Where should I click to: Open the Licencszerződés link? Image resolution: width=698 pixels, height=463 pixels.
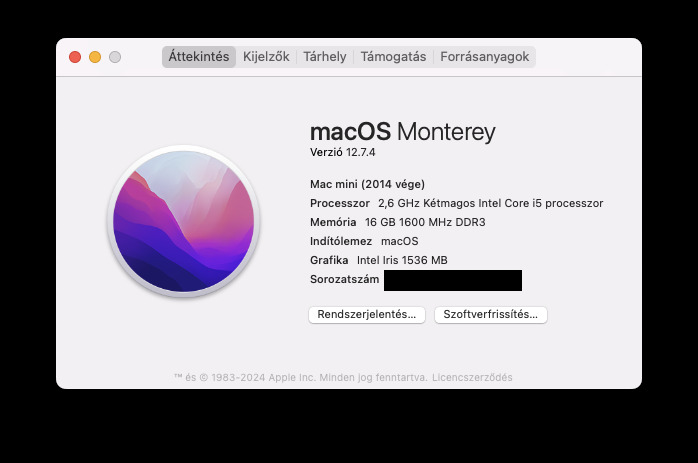click(472, 378)
